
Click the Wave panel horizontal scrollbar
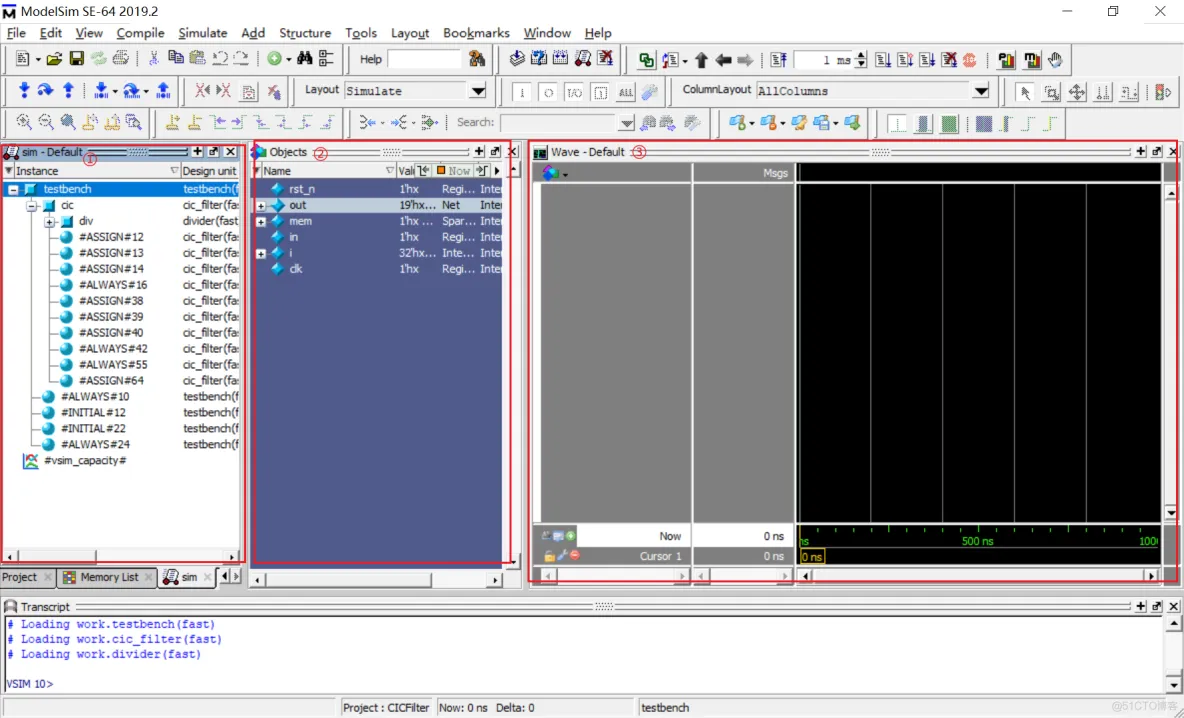[979, 576]
